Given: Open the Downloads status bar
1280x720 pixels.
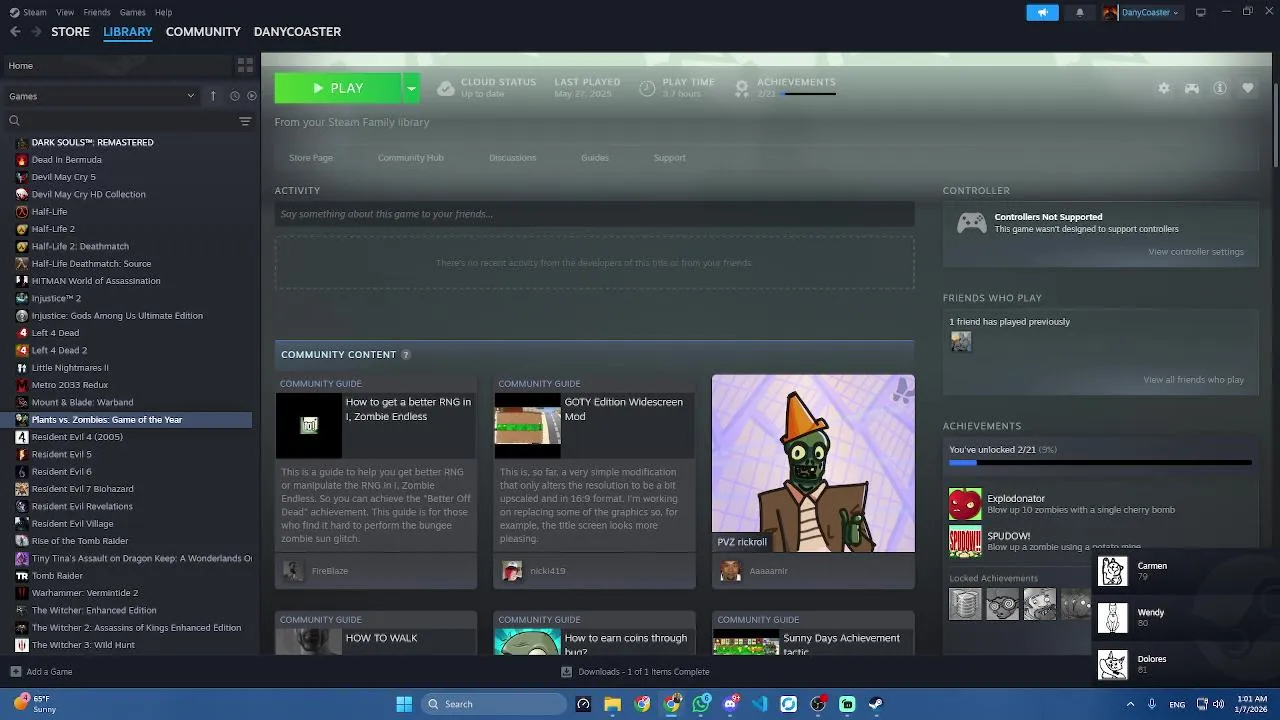Looking at the screenshot, I should point(636,672).
